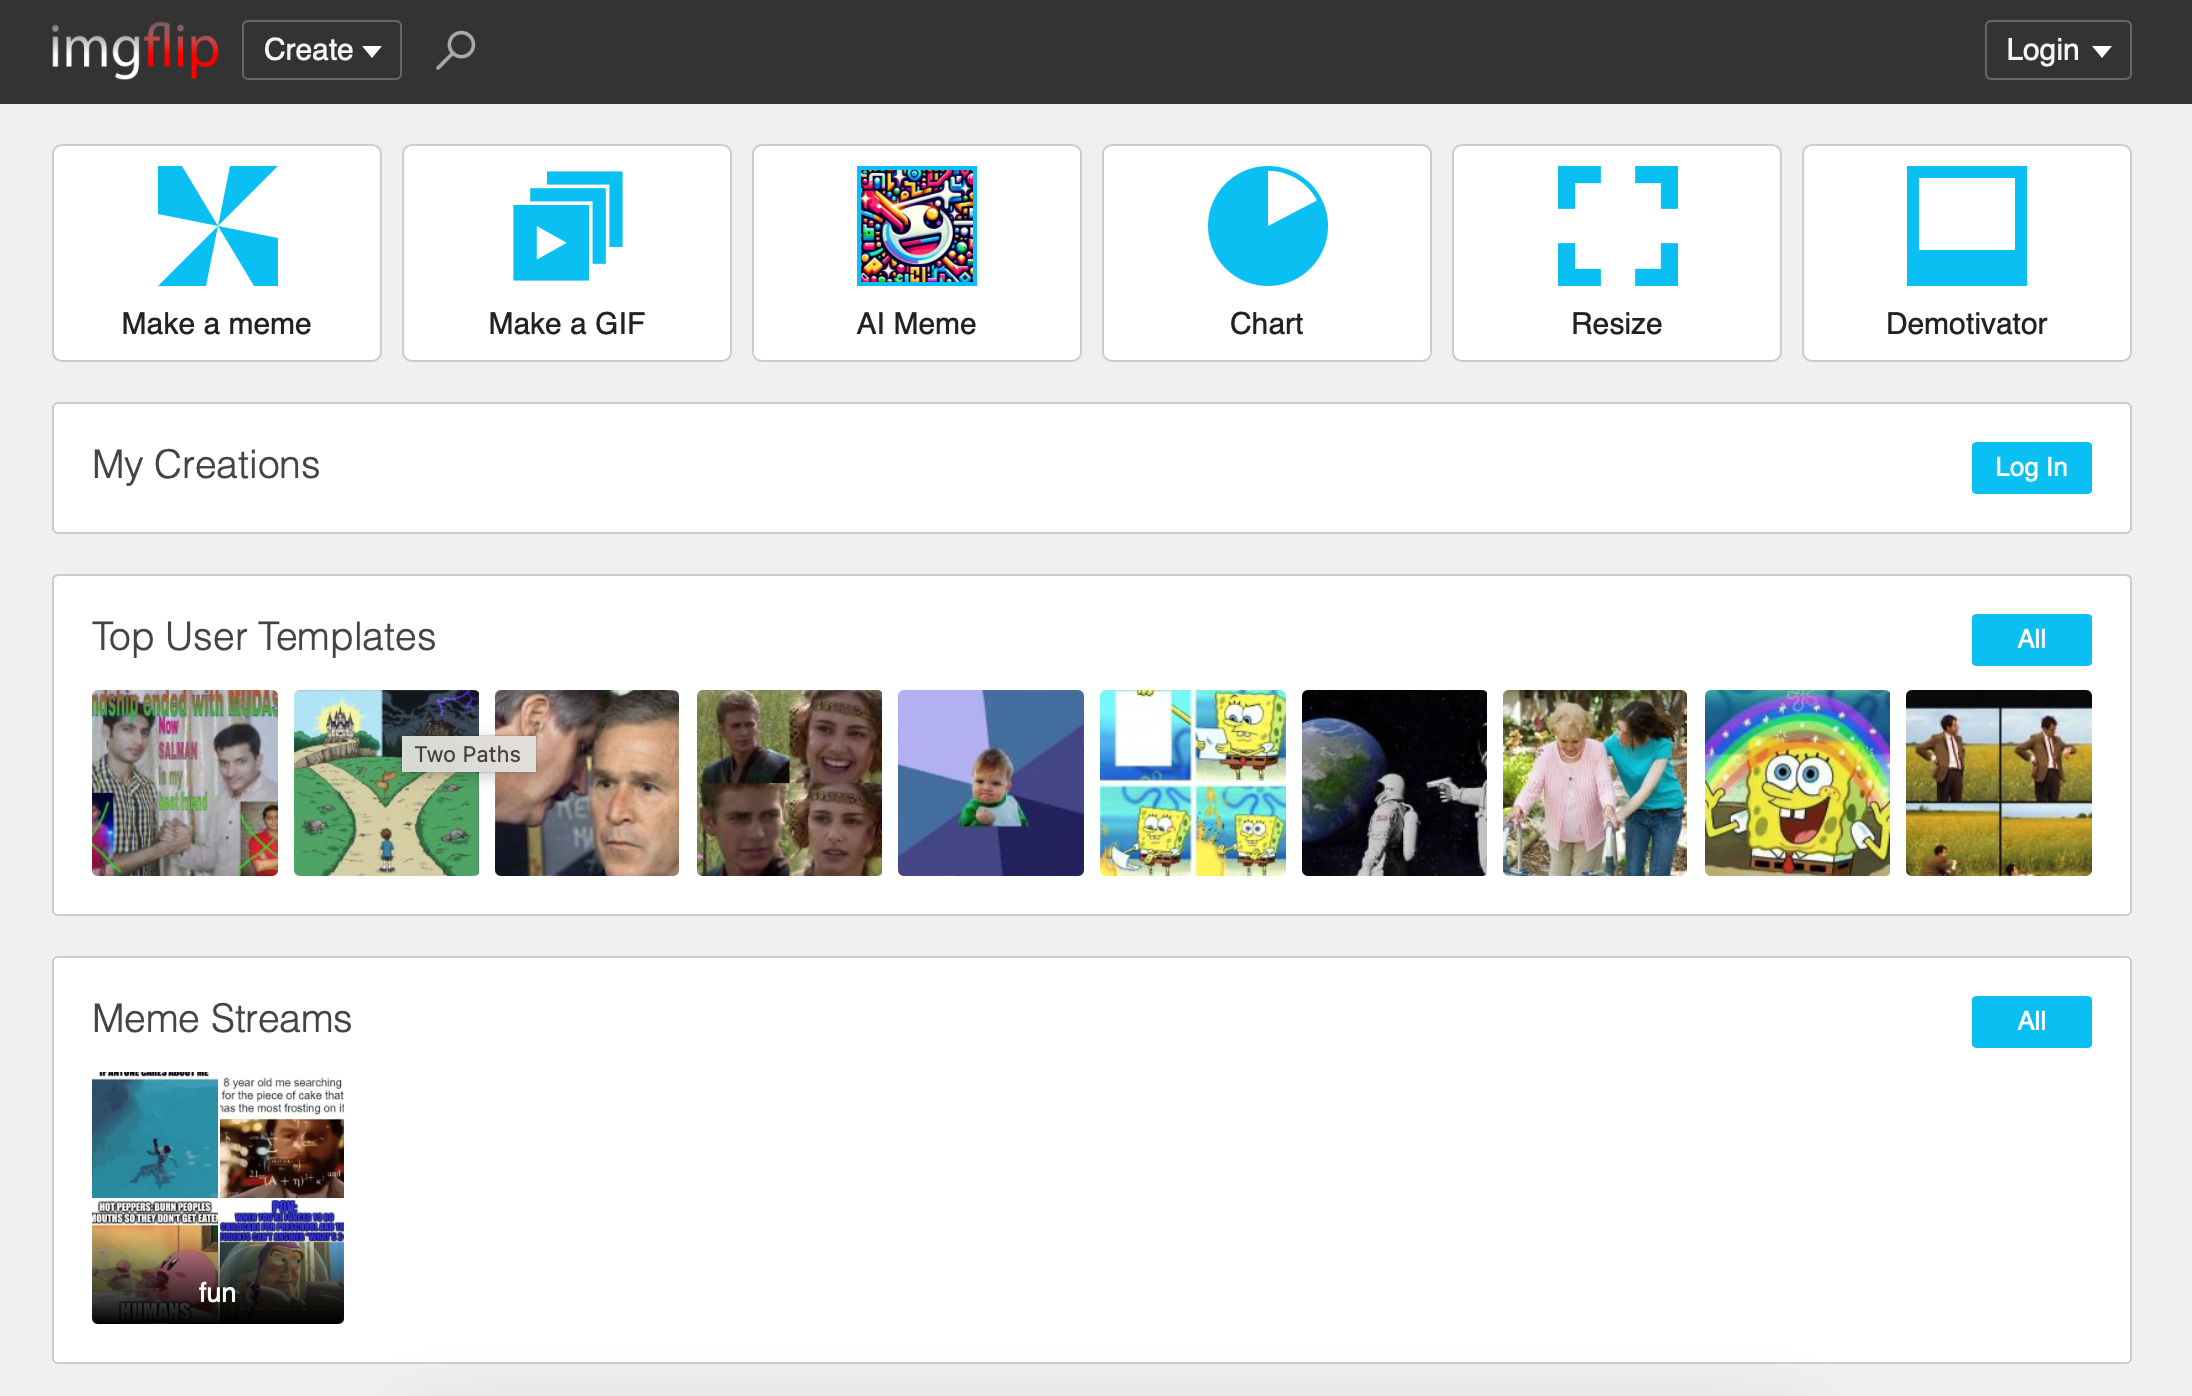
Task: Click the Make a meme label
Action: 216,324
